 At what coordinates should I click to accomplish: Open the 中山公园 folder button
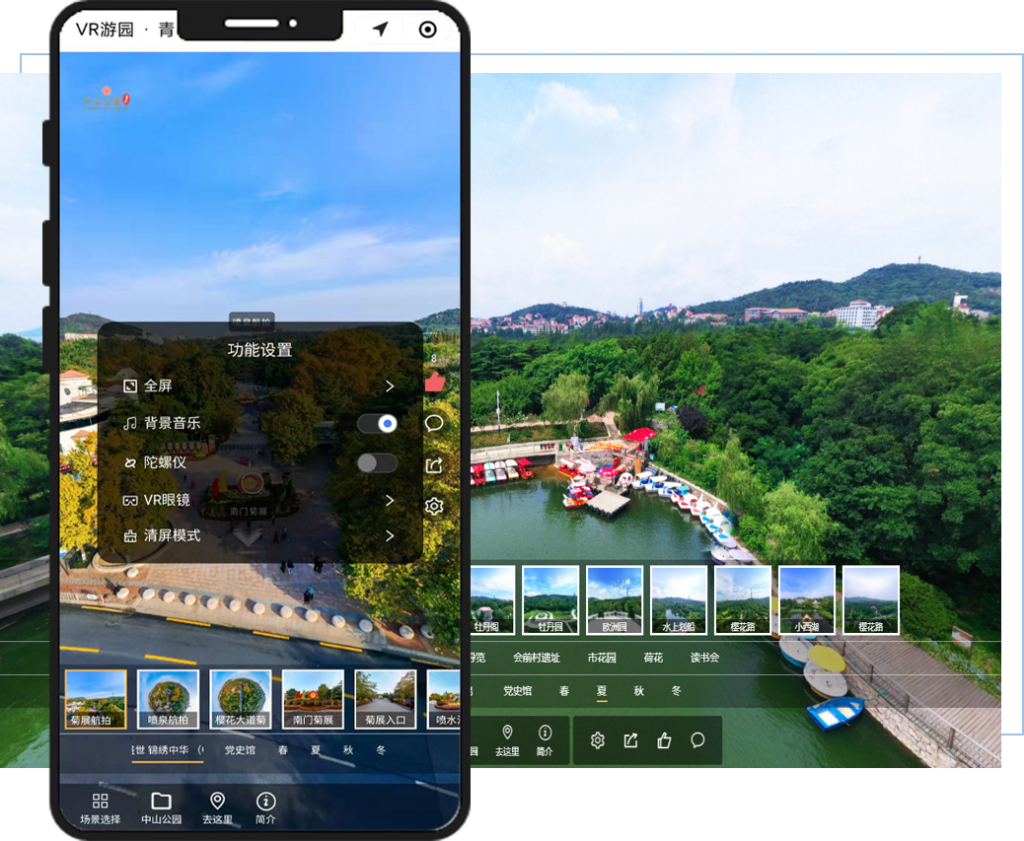pos(161,807)
